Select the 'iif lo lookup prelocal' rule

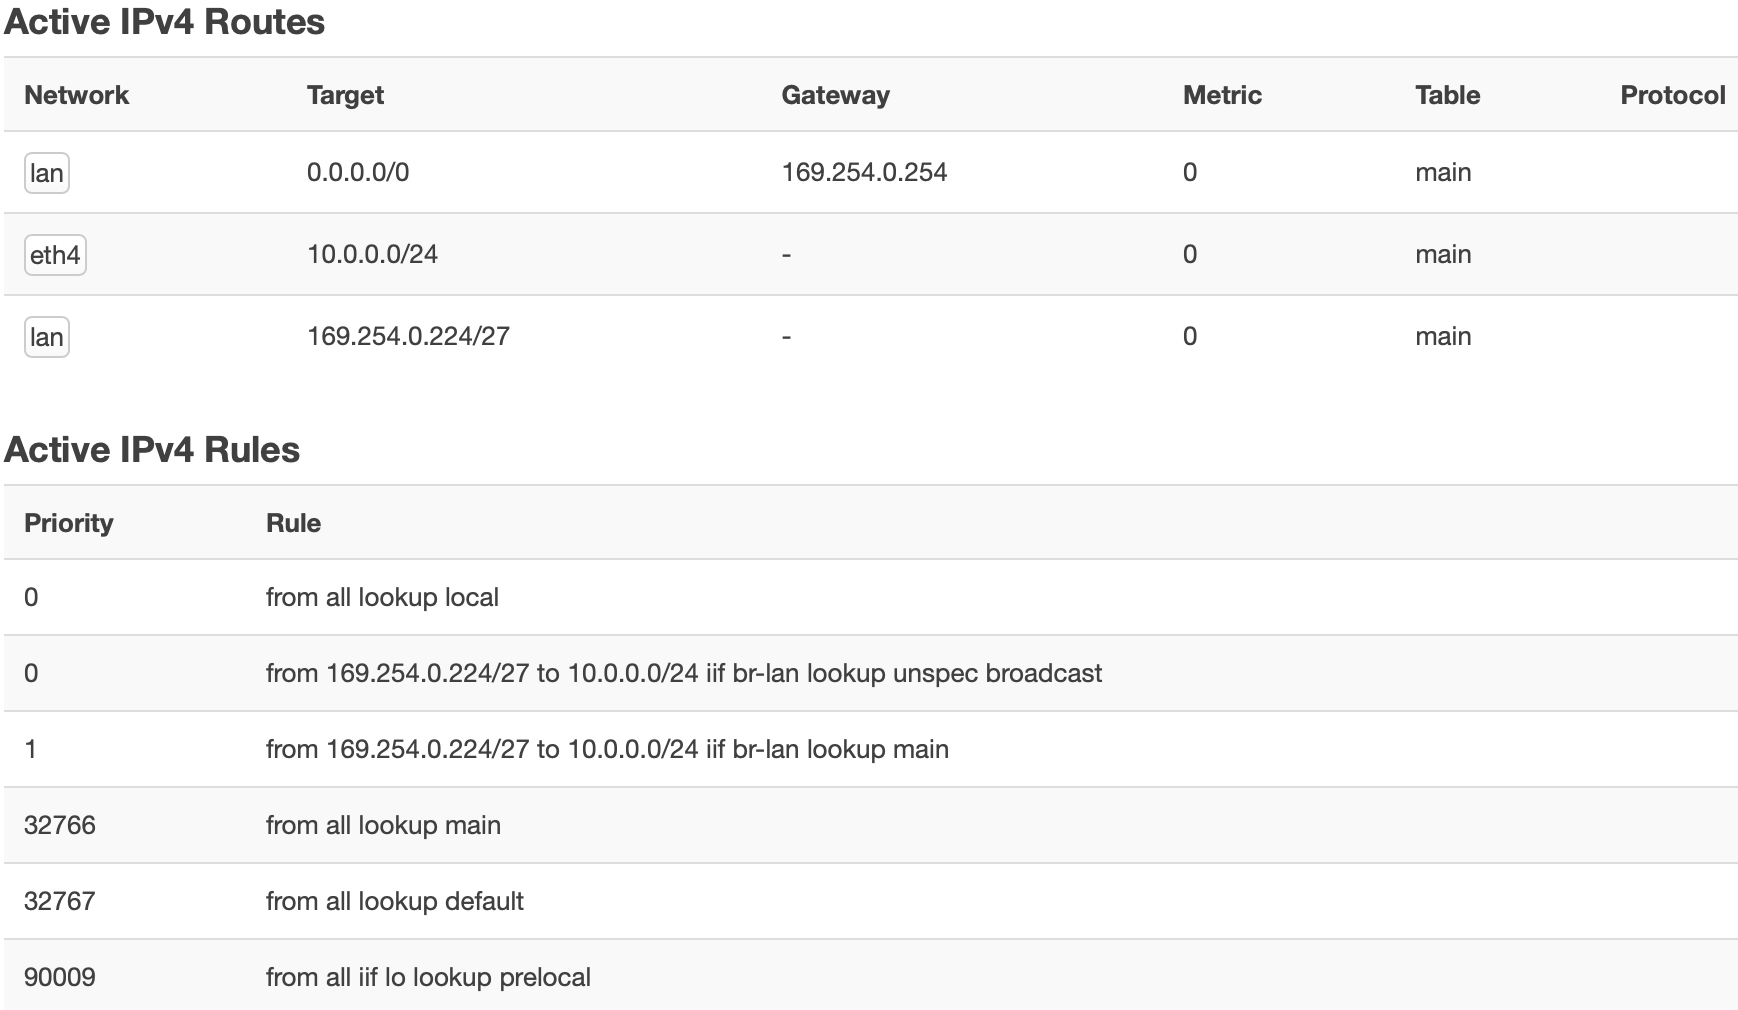871,975
